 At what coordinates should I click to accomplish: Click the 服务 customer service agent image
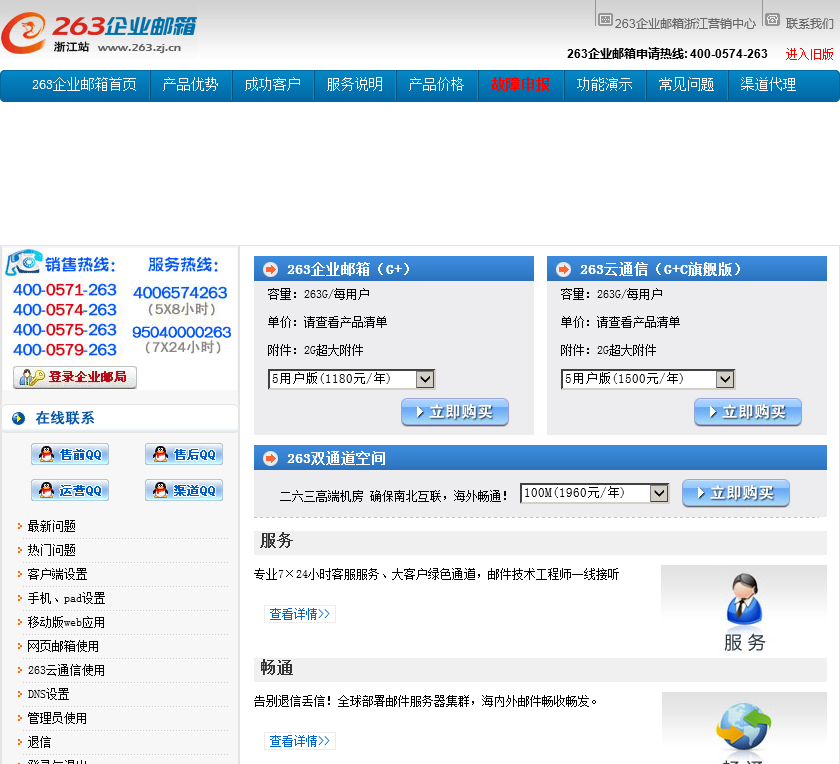(x=744, y=611)
